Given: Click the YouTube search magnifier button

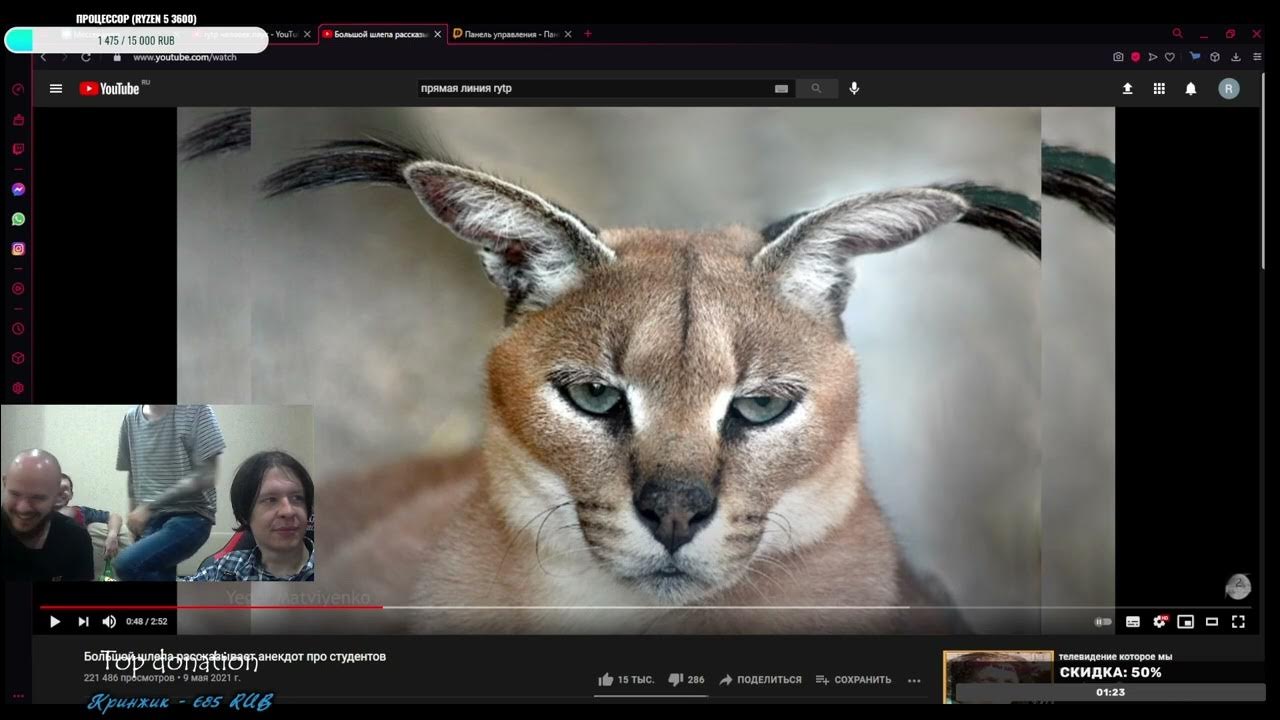Looking at the screenshot, I should [816, 89].
